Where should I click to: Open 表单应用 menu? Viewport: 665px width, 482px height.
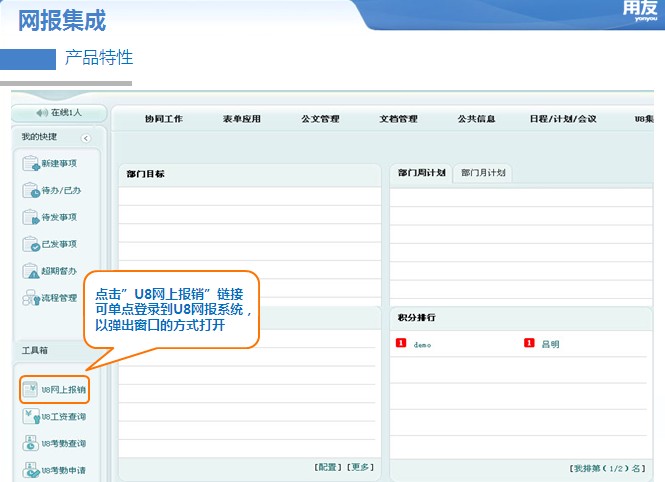tap(242, 119)
